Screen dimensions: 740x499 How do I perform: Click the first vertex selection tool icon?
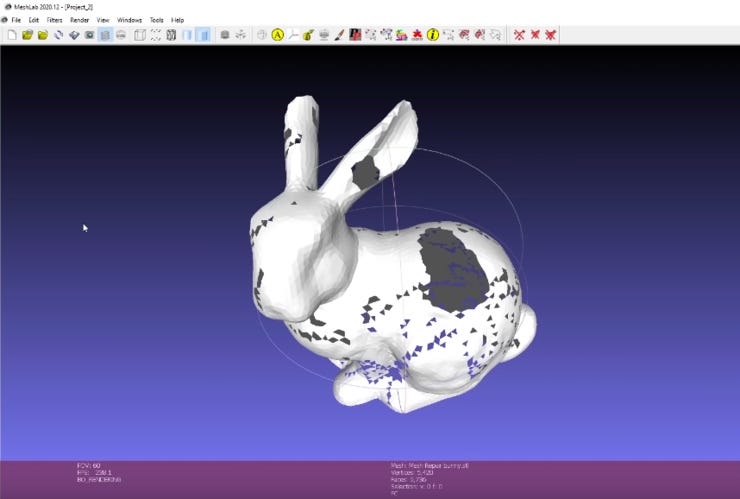click(x=370, y=34)
